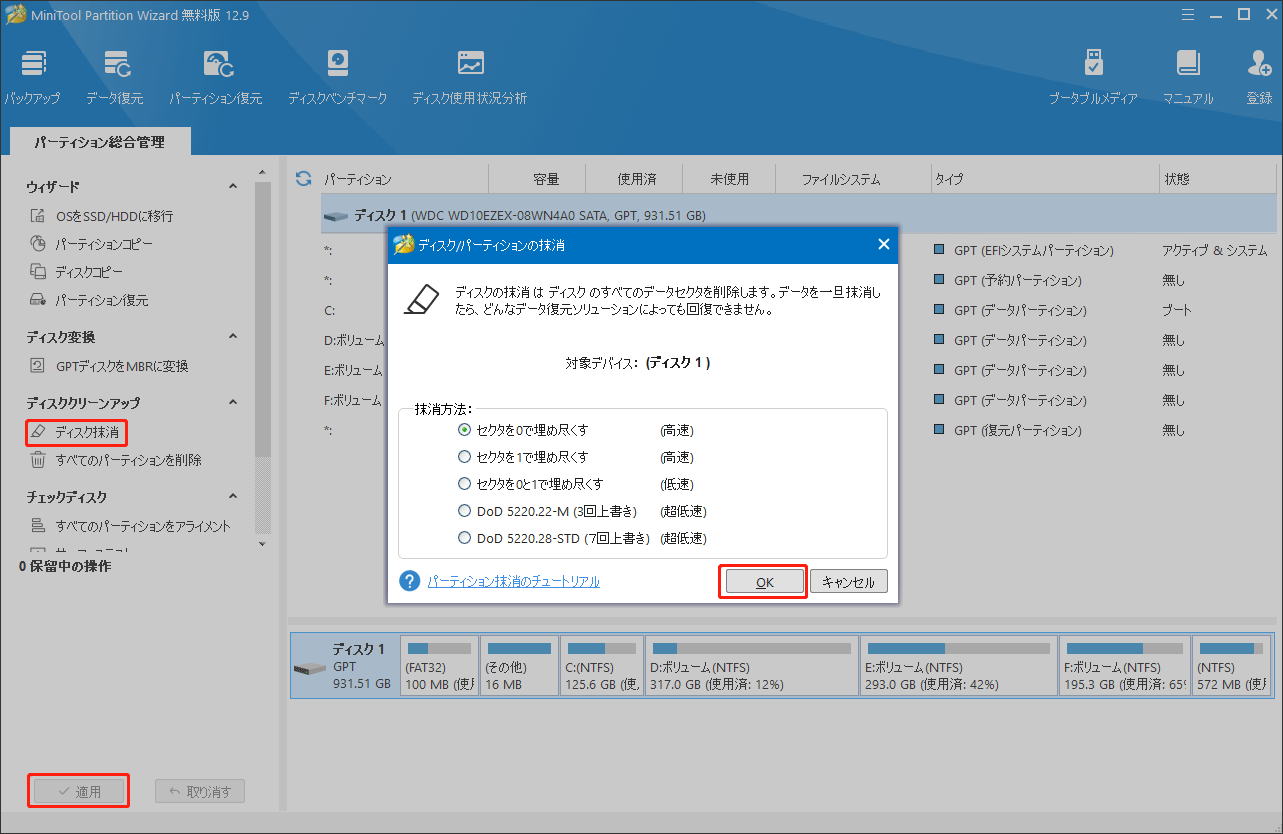1283x834 pixels.
Task: Close the ディスク/パーティションの抹消 dialog
Action: click(883, 244)
